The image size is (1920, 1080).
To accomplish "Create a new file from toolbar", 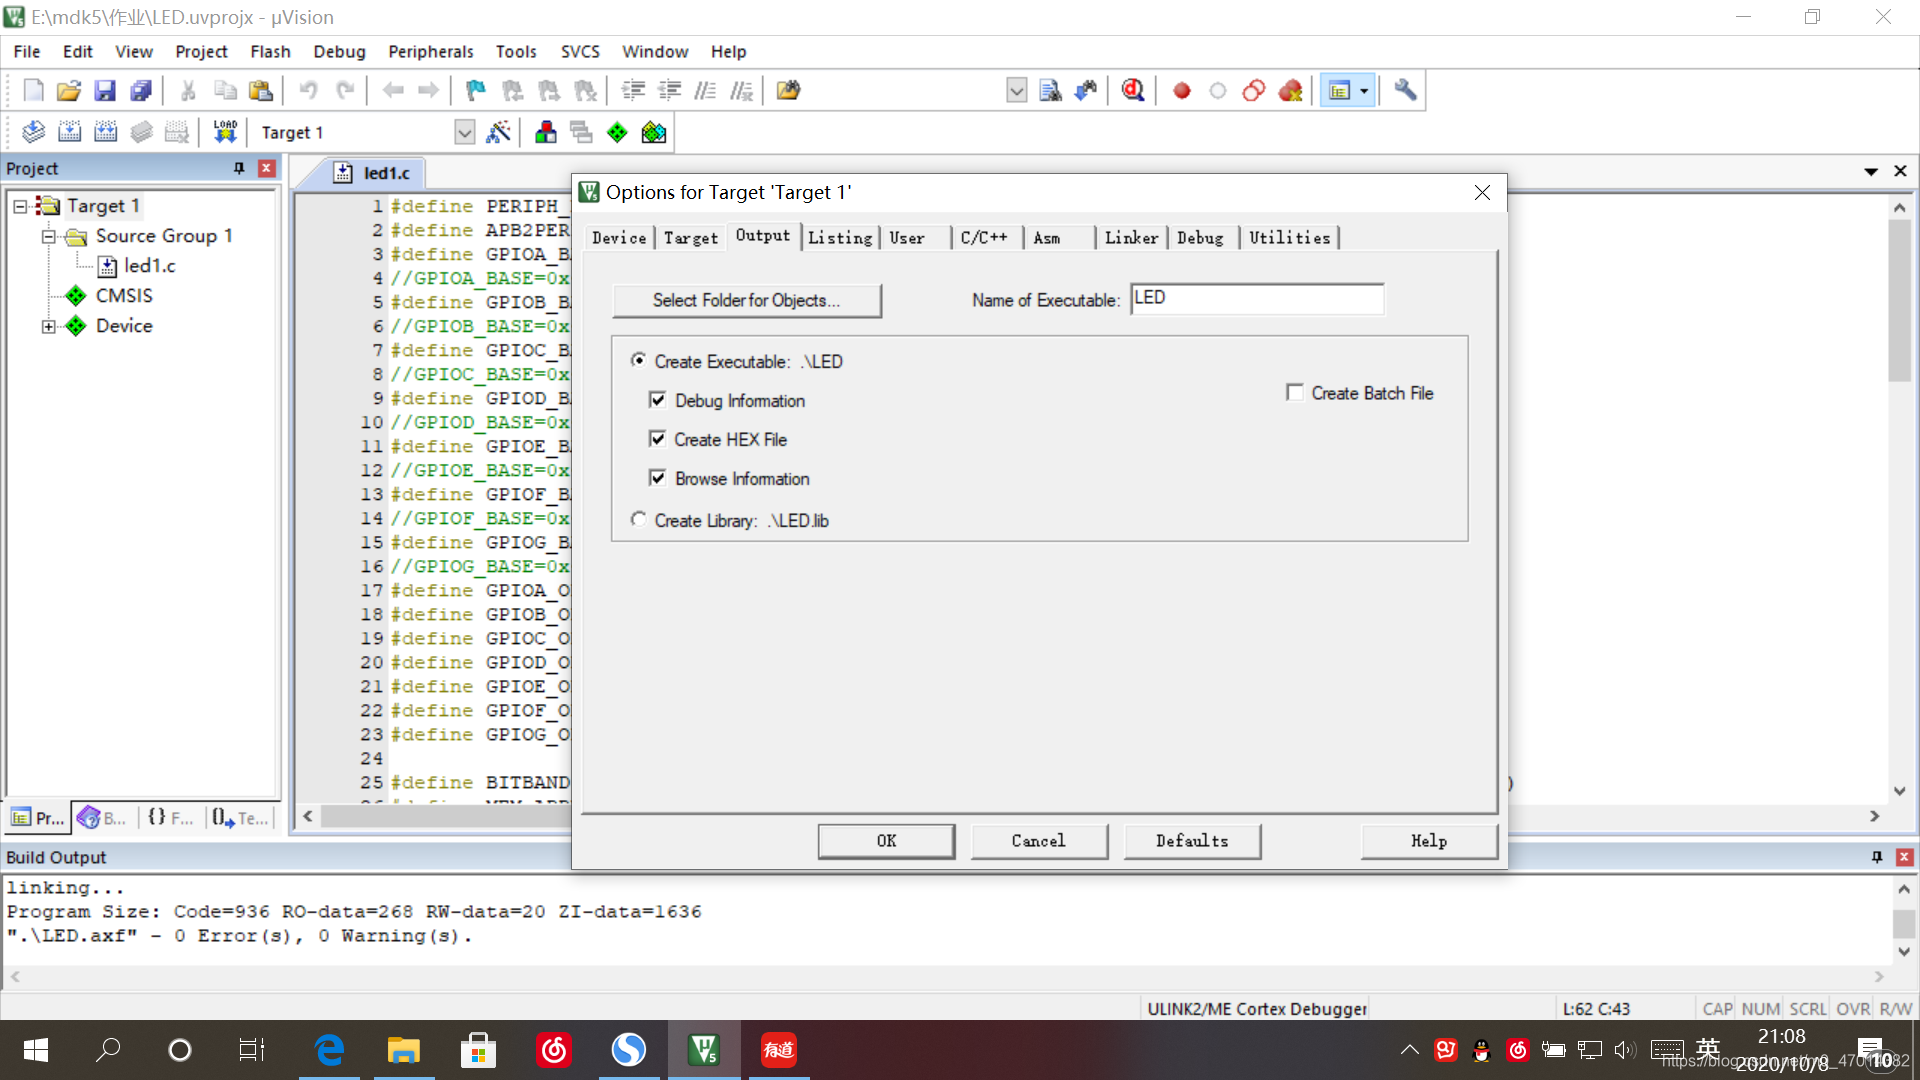I will [x=33, y=91].
